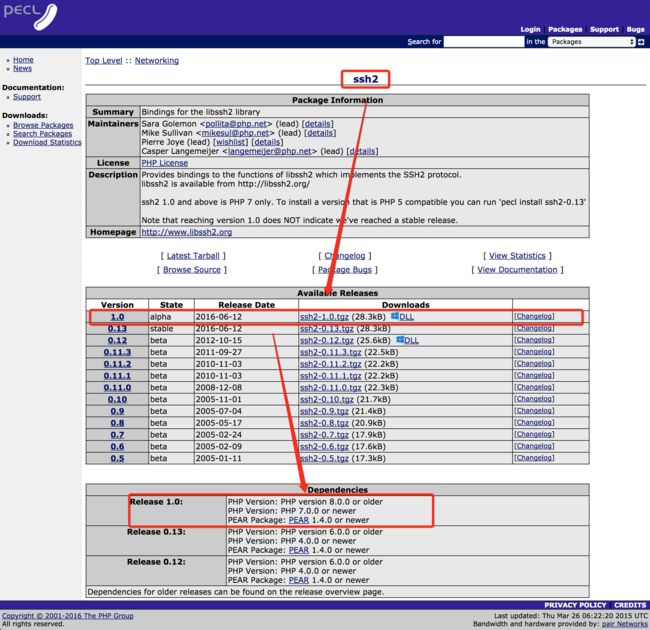Email mikesul@php.net maintainer link
Viewport: 650px width, 630px height.
coord(235,133)
